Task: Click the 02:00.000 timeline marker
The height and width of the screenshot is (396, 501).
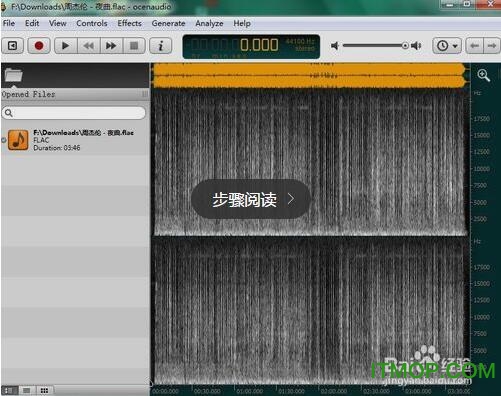Action: click(334, 391)
